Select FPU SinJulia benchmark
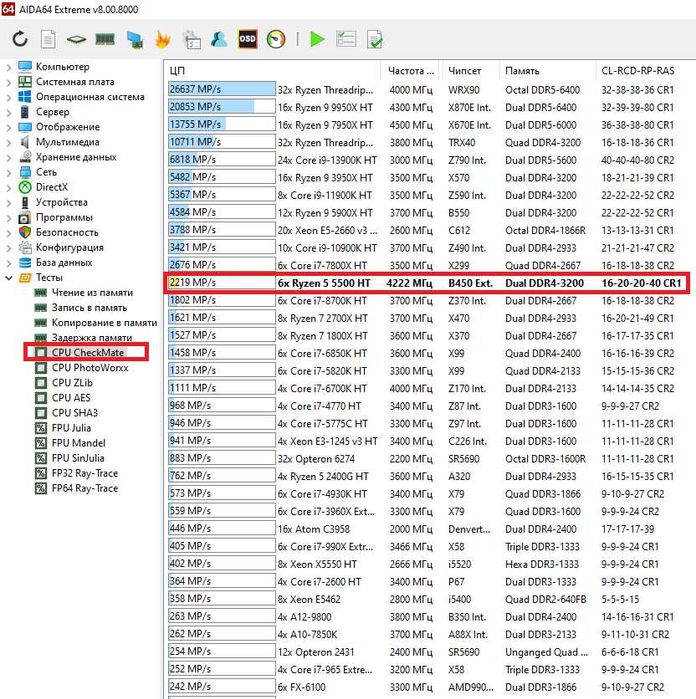Image resolution: width=696 pixels, height=699 pixels. [x=78, y=458]
